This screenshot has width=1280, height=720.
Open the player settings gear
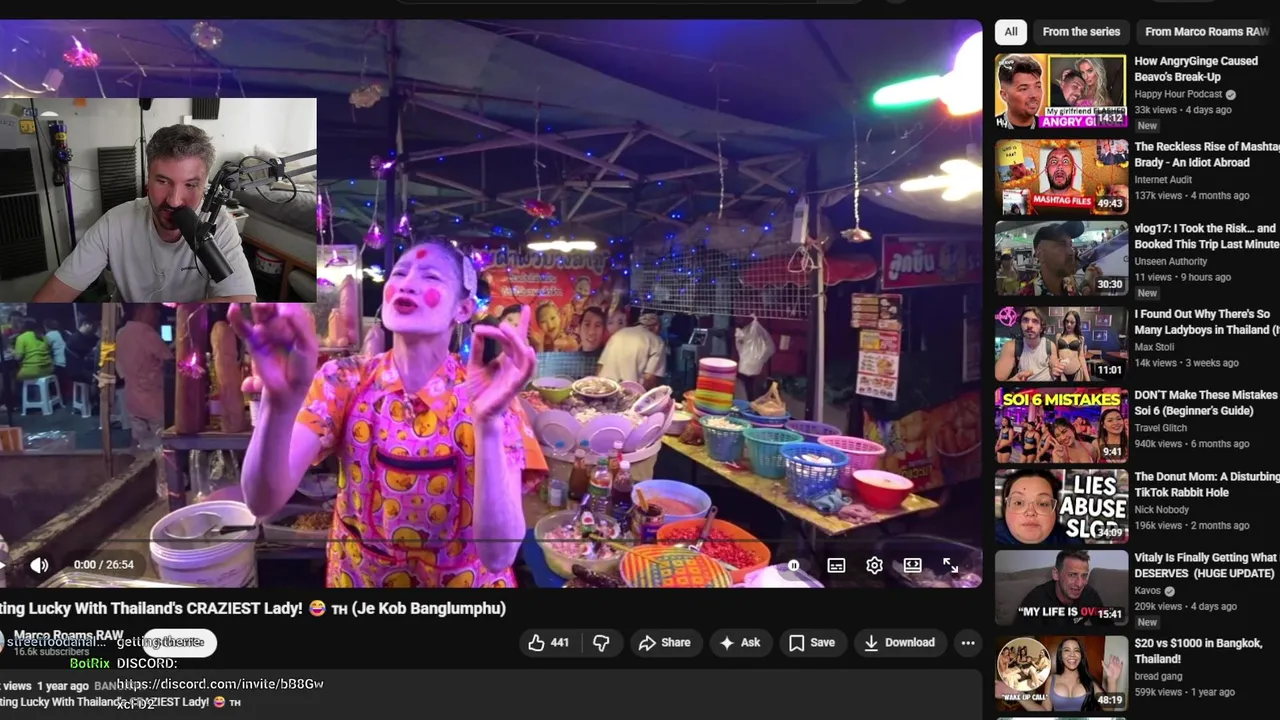tap(874, 565)
